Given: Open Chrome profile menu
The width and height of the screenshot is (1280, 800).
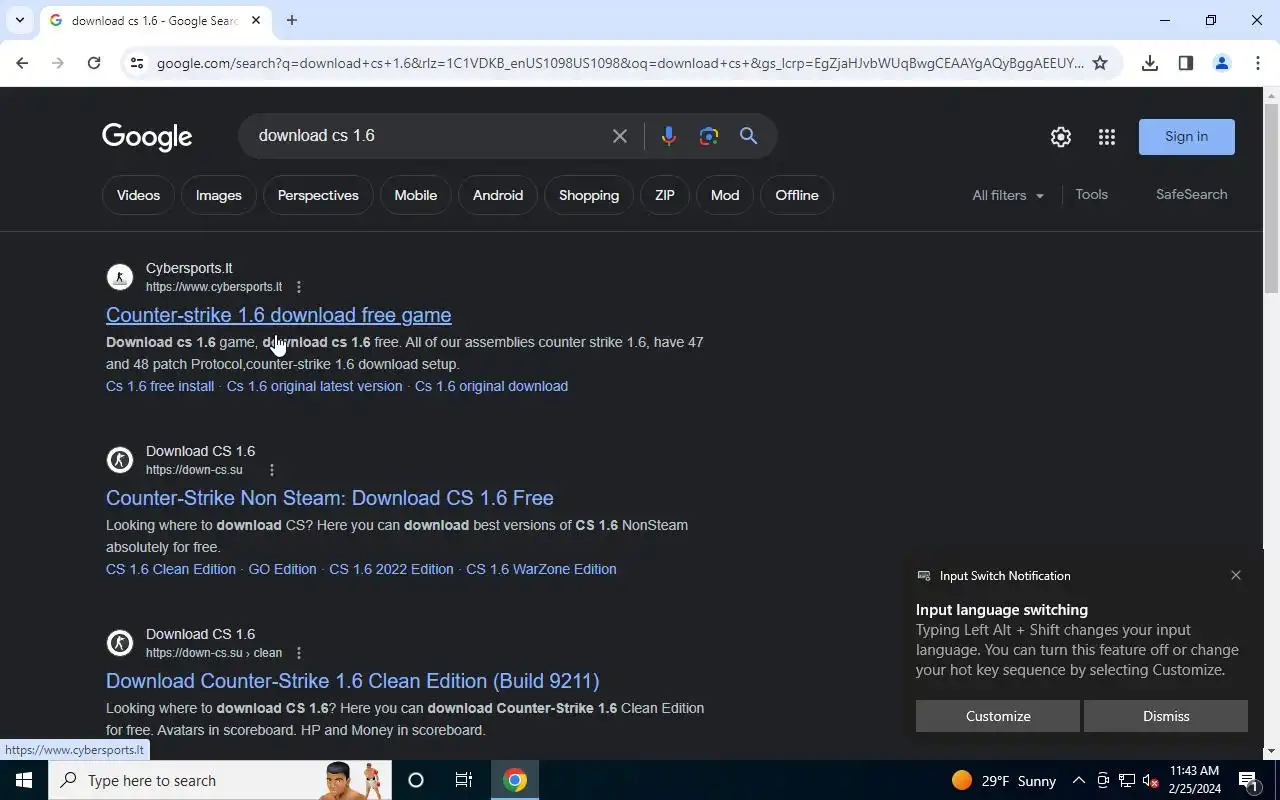Looking at the screenshot, I should [x=1222, y=63].
